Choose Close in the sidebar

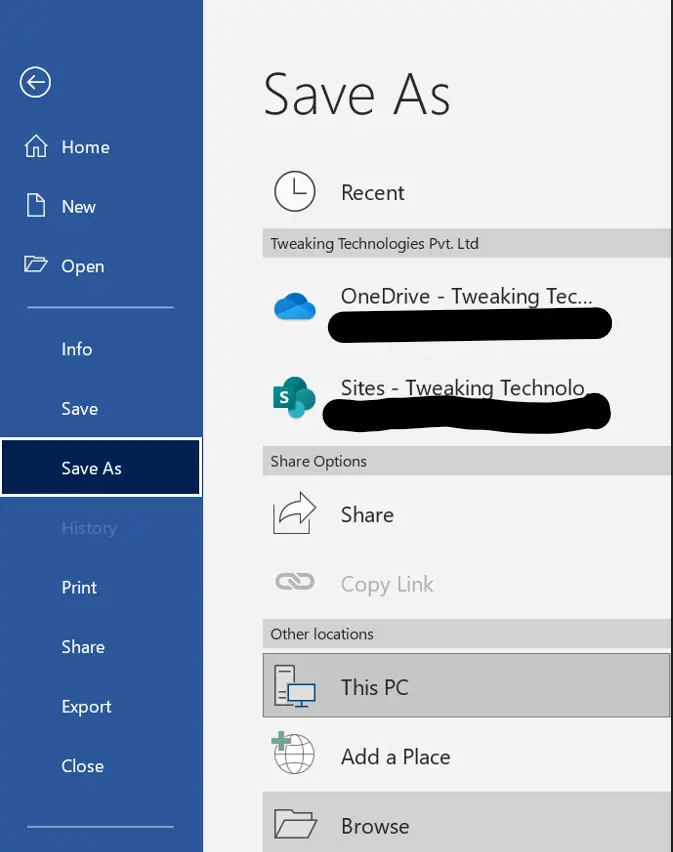(101, 766)
